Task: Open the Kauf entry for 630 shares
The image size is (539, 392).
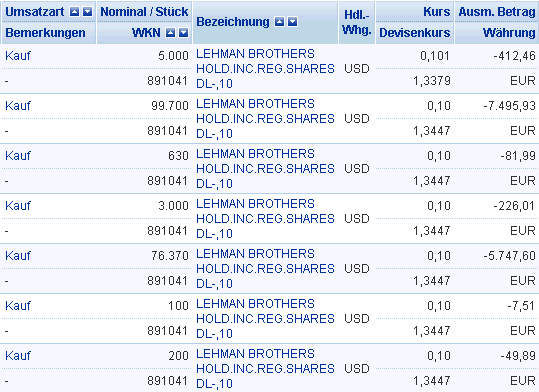Action: pos(18,156)
